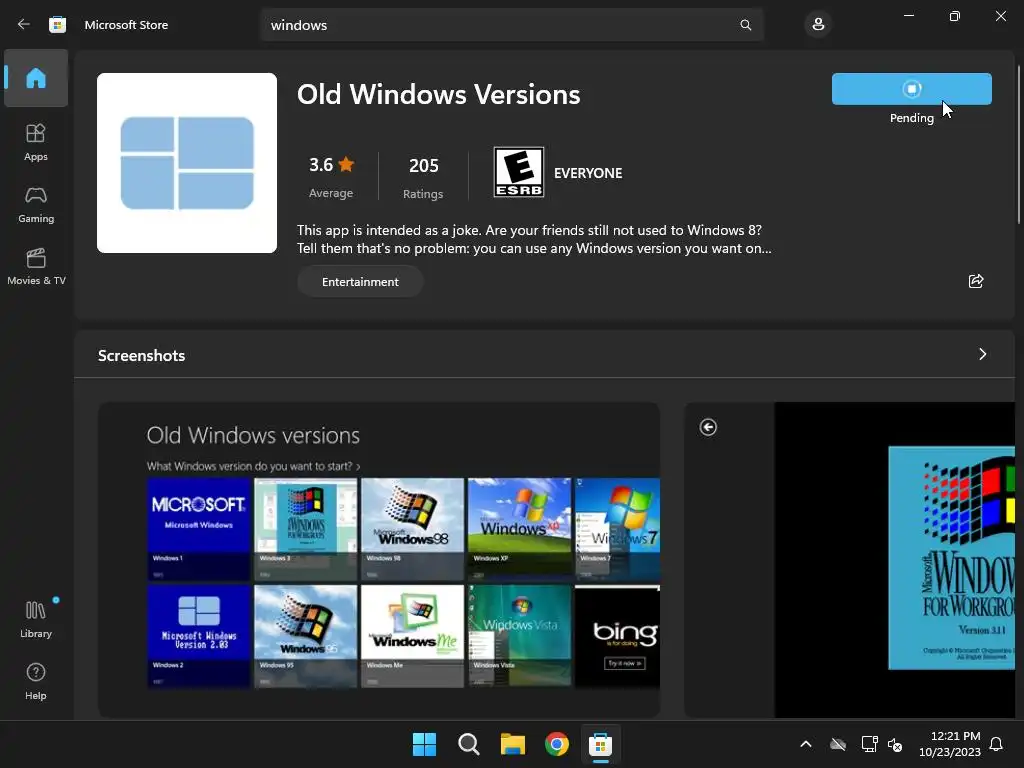This screenshot has height=768, width=1024.
Task: Open the Apps section in sidebar
Action: point(36,142)
